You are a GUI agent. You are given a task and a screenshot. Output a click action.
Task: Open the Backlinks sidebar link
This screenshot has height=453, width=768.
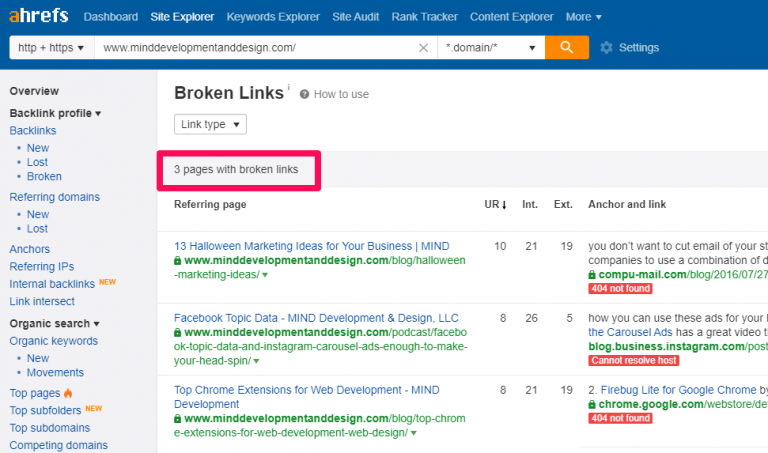[33, 131]
